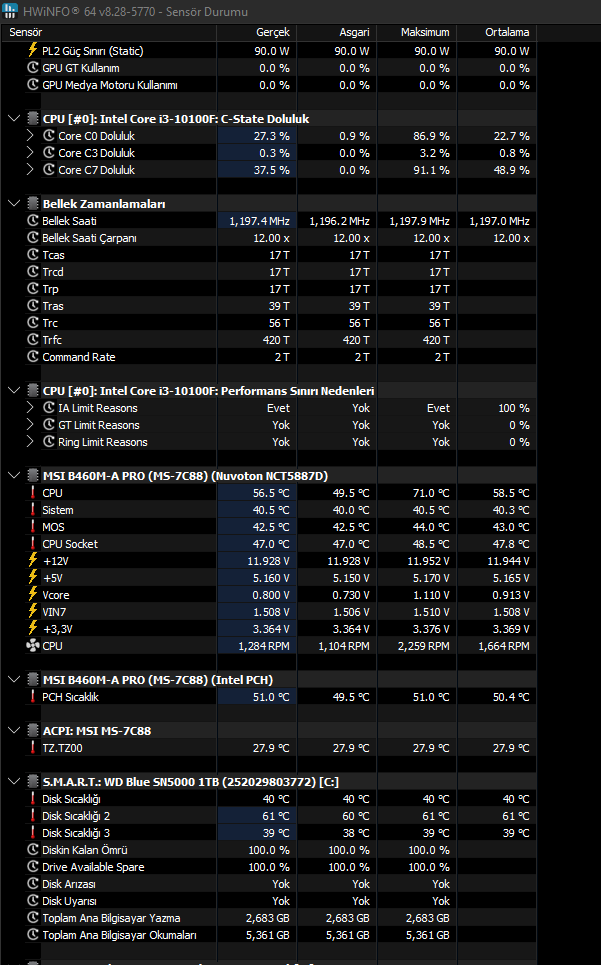
Task: Click the 56.5 °C current CPU temperature value
Action: click(x=271, y=493)
